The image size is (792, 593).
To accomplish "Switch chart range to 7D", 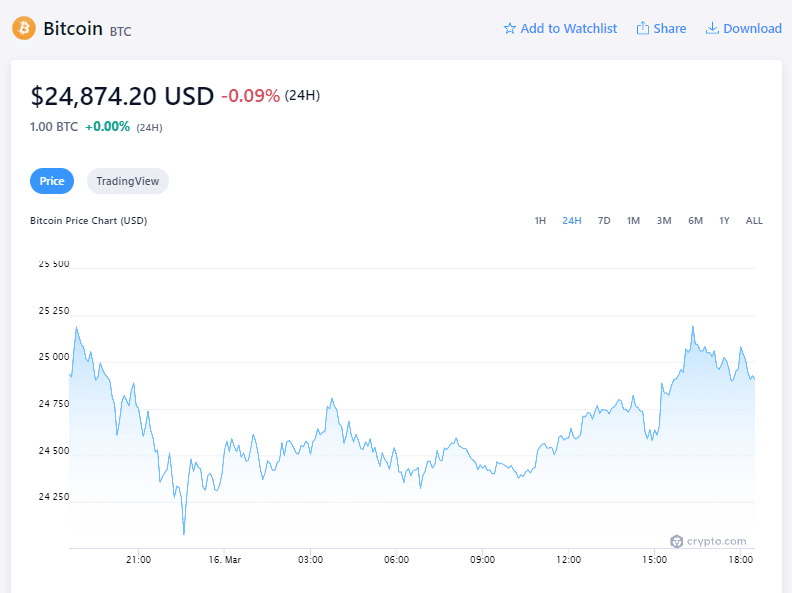I will [604, 221].
